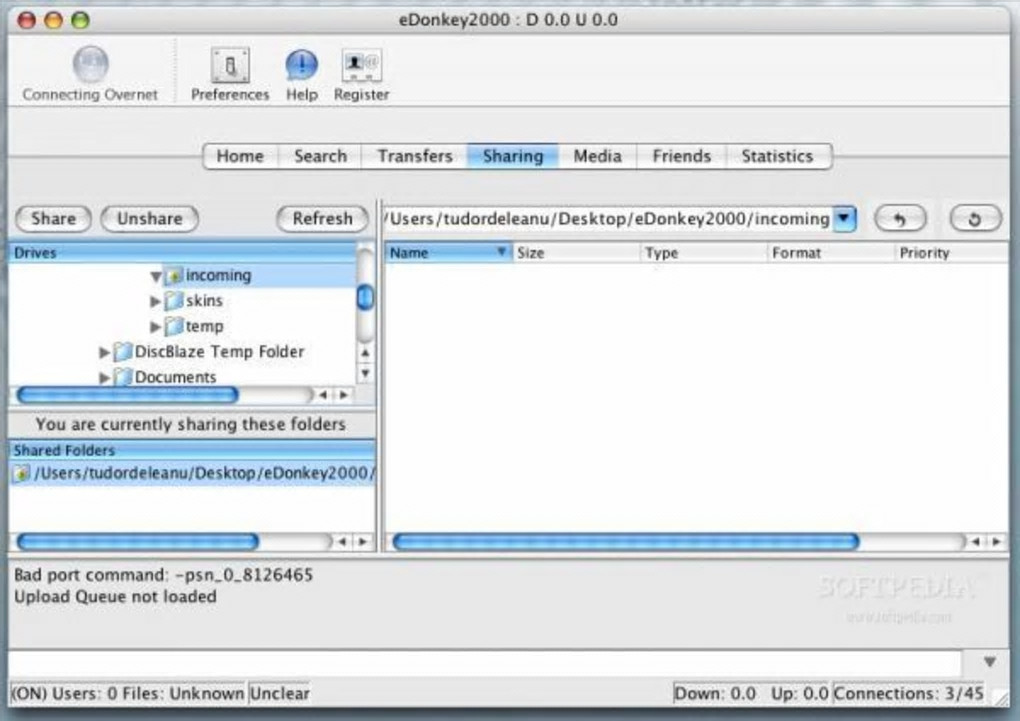Click the Refresh button

pyautogui.click(x=322, y=219)
